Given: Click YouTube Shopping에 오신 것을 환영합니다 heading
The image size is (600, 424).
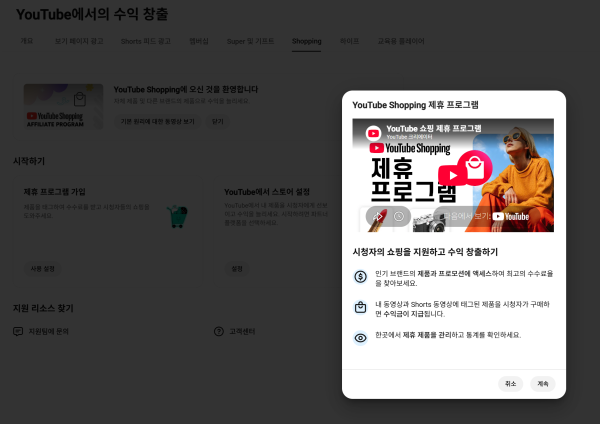Looking at the screenshot, I should click(x=186, y=90).
